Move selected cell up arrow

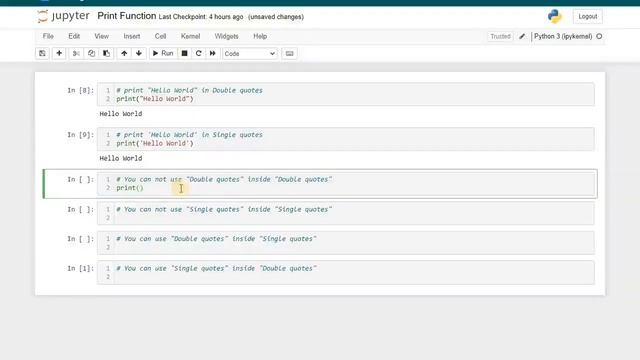[x=124, y=53]
